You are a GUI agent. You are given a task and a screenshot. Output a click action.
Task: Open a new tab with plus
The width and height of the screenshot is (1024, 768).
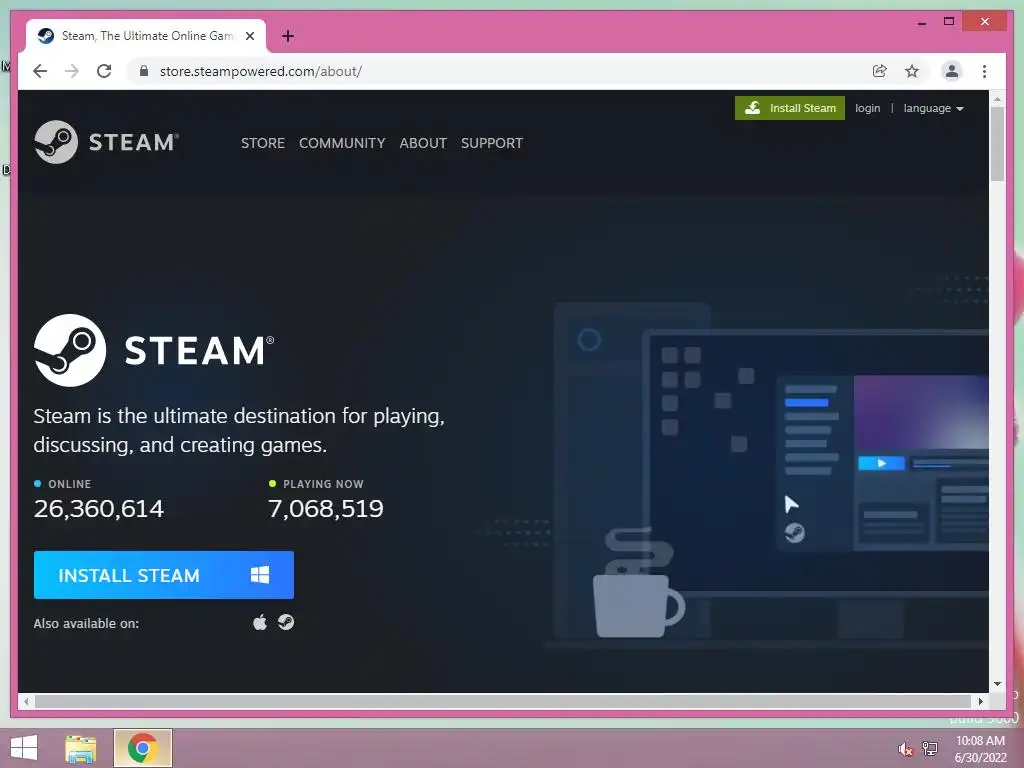[288, 36]
